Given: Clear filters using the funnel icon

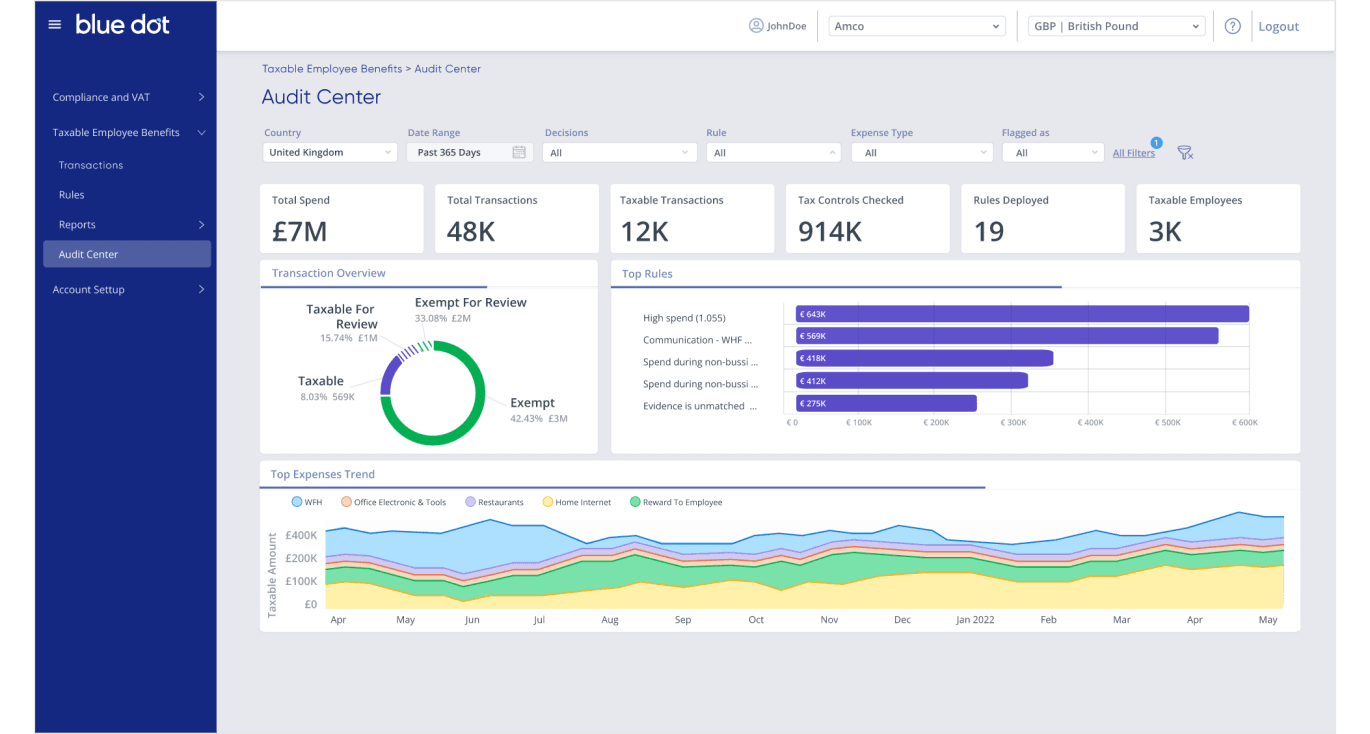Looking at the screenshot, I should tap(1185, 153).
